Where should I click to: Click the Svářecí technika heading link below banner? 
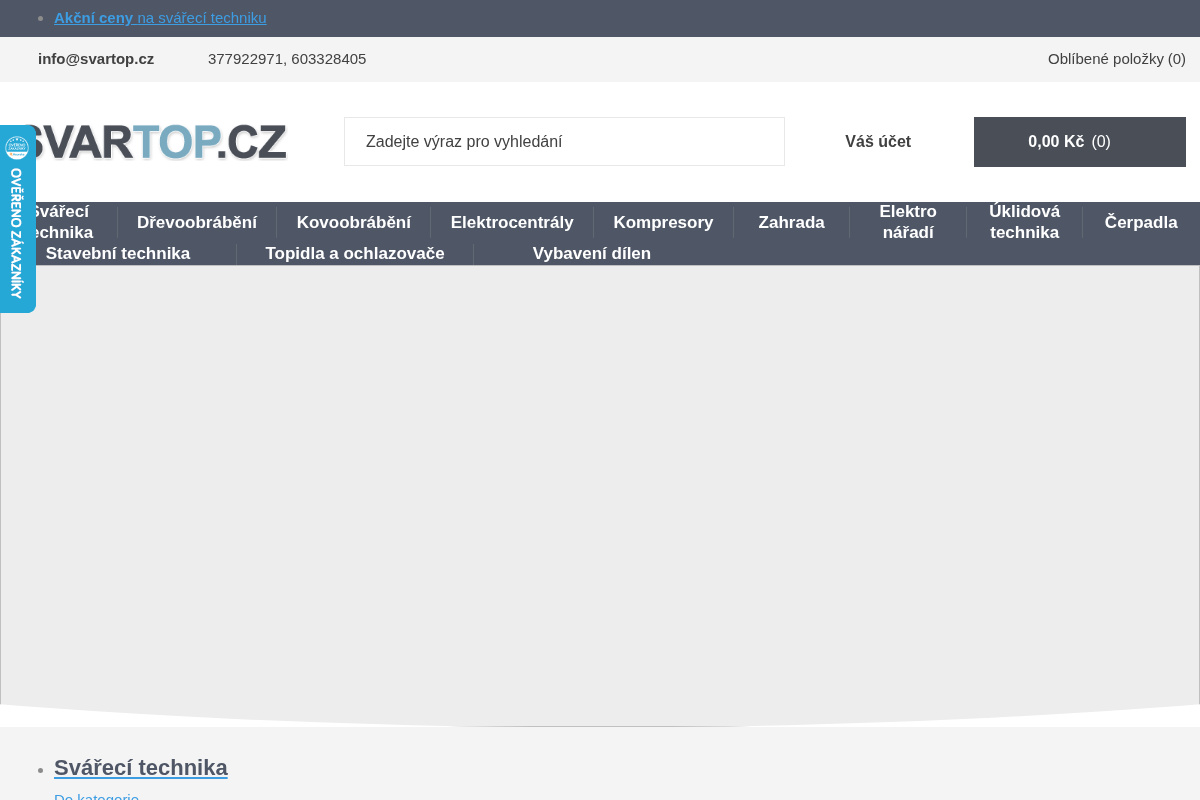141,768
